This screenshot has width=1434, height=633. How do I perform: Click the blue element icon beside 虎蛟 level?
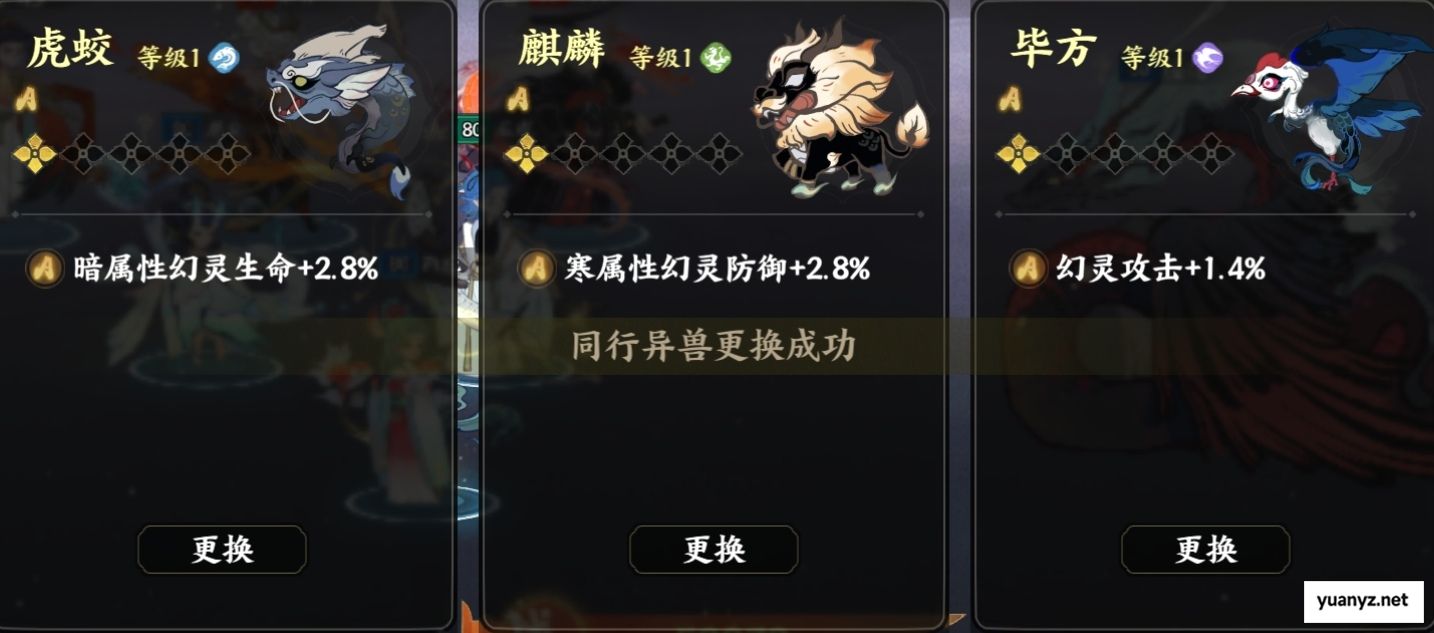coord(224,58)
